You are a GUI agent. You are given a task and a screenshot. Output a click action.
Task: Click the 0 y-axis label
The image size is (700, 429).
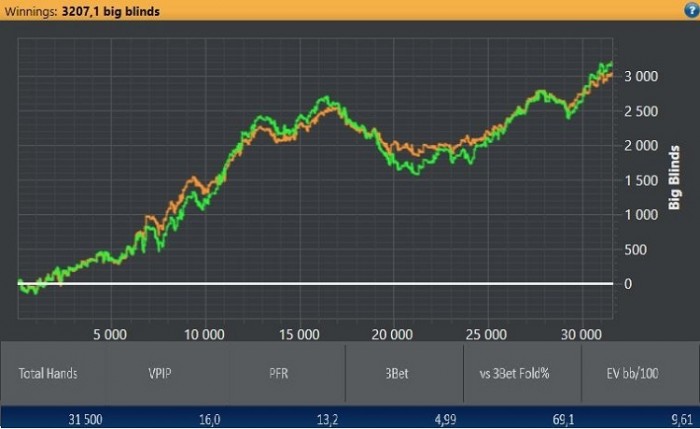(x=628, y=284)
